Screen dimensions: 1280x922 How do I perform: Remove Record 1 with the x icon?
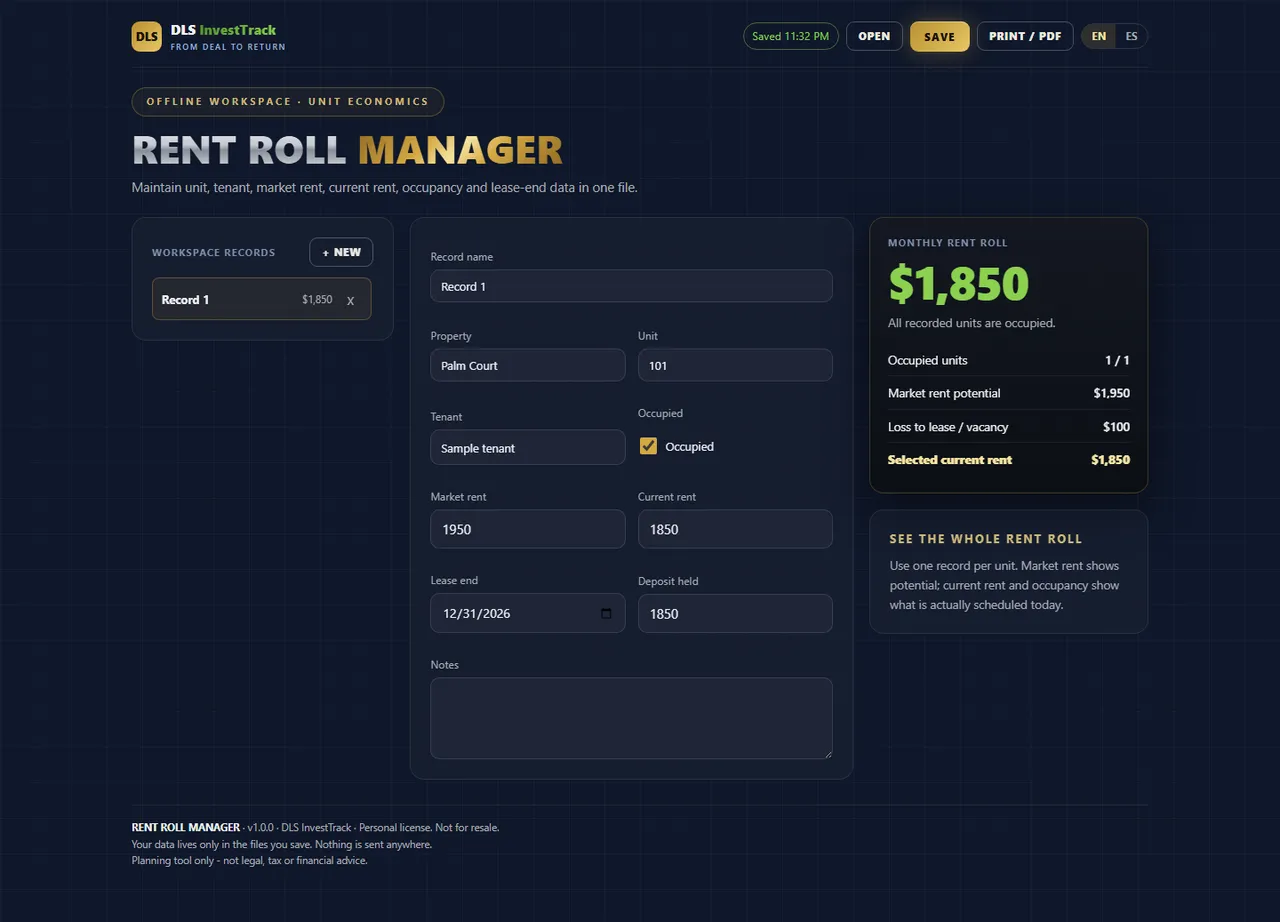pyautogui.click(x=350, y=300)
